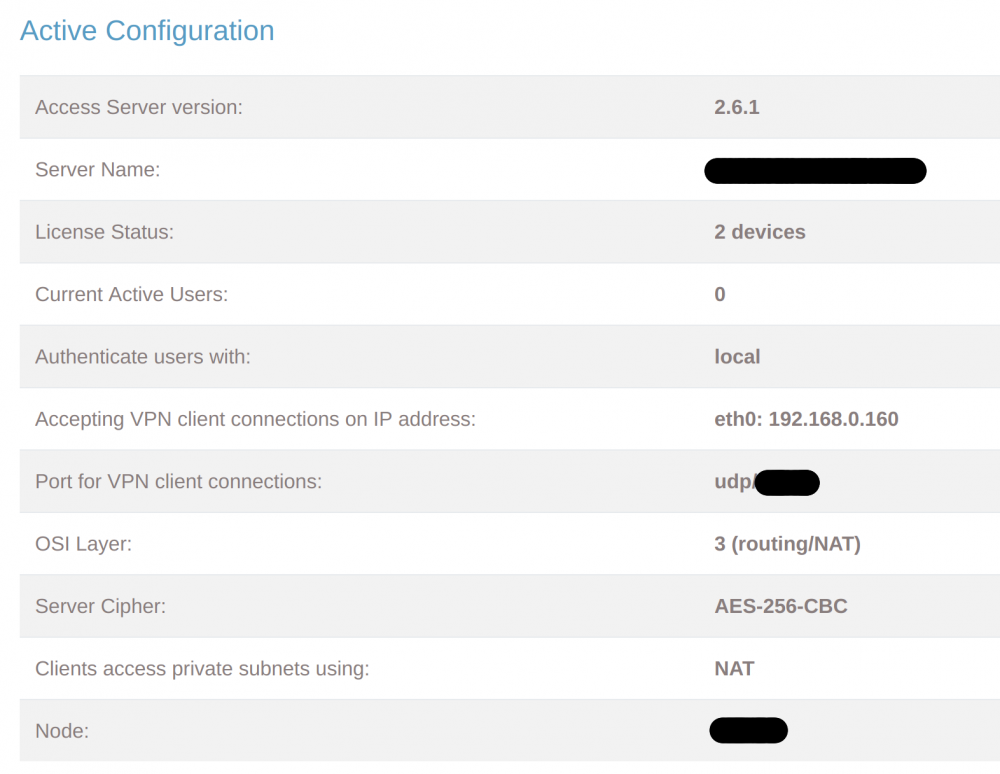The height and width of the screenshot is (774, 1000).
Task: Click the Active Configuration heading
Action: pyautogui.click(x=147, y=31)
